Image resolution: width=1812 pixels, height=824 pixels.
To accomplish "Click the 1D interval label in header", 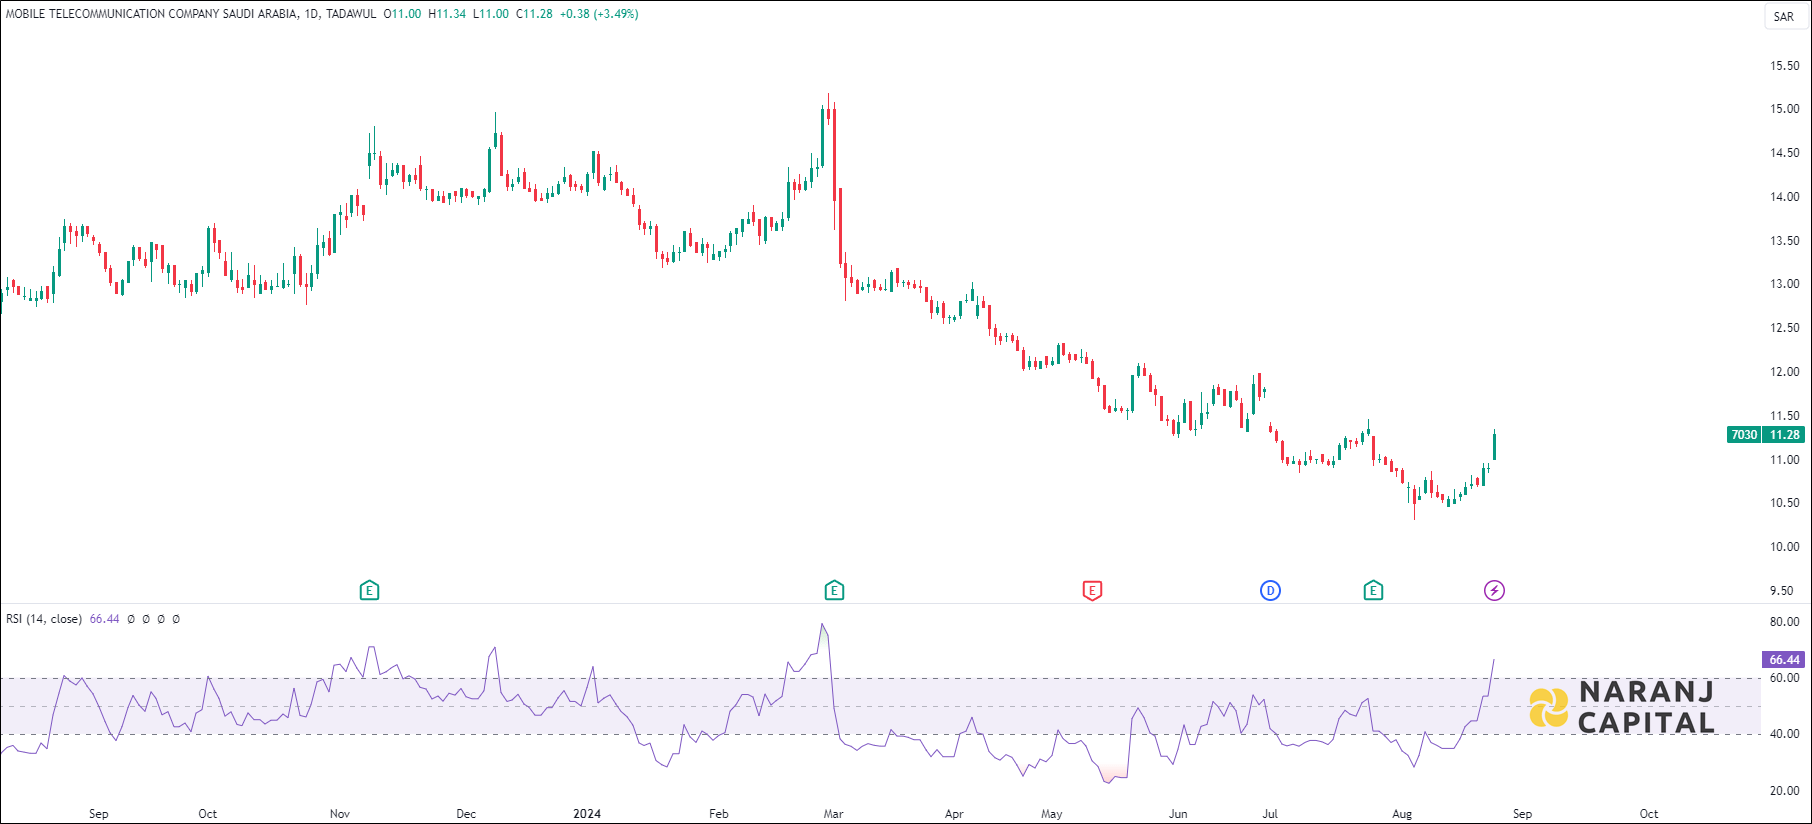I will tap(312, 14).
